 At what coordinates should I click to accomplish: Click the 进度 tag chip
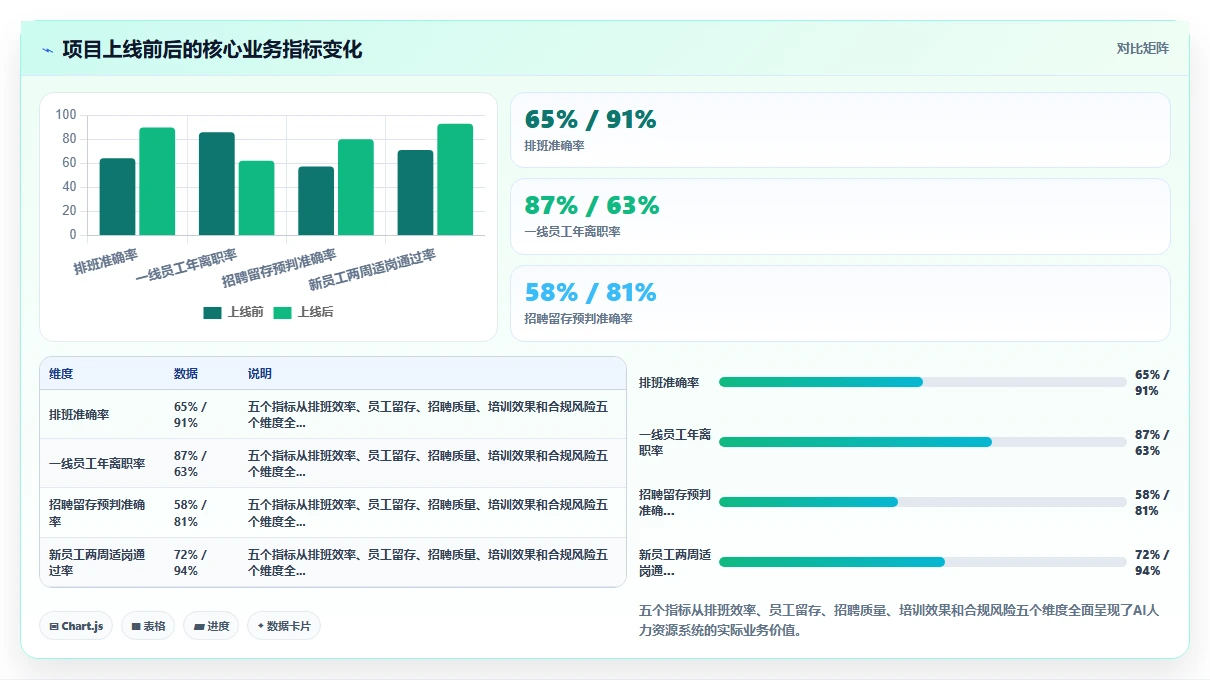(211, 626)
